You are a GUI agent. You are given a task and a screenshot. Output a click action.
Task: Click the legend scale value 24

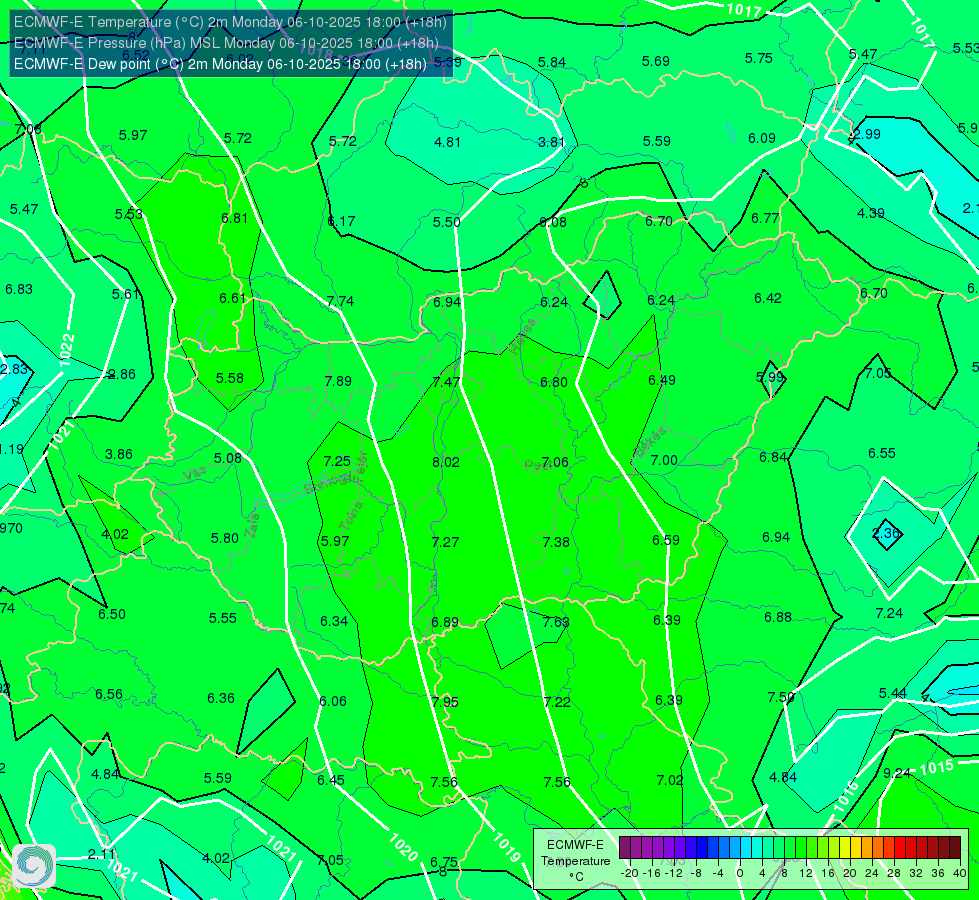(x=872, y=873)
